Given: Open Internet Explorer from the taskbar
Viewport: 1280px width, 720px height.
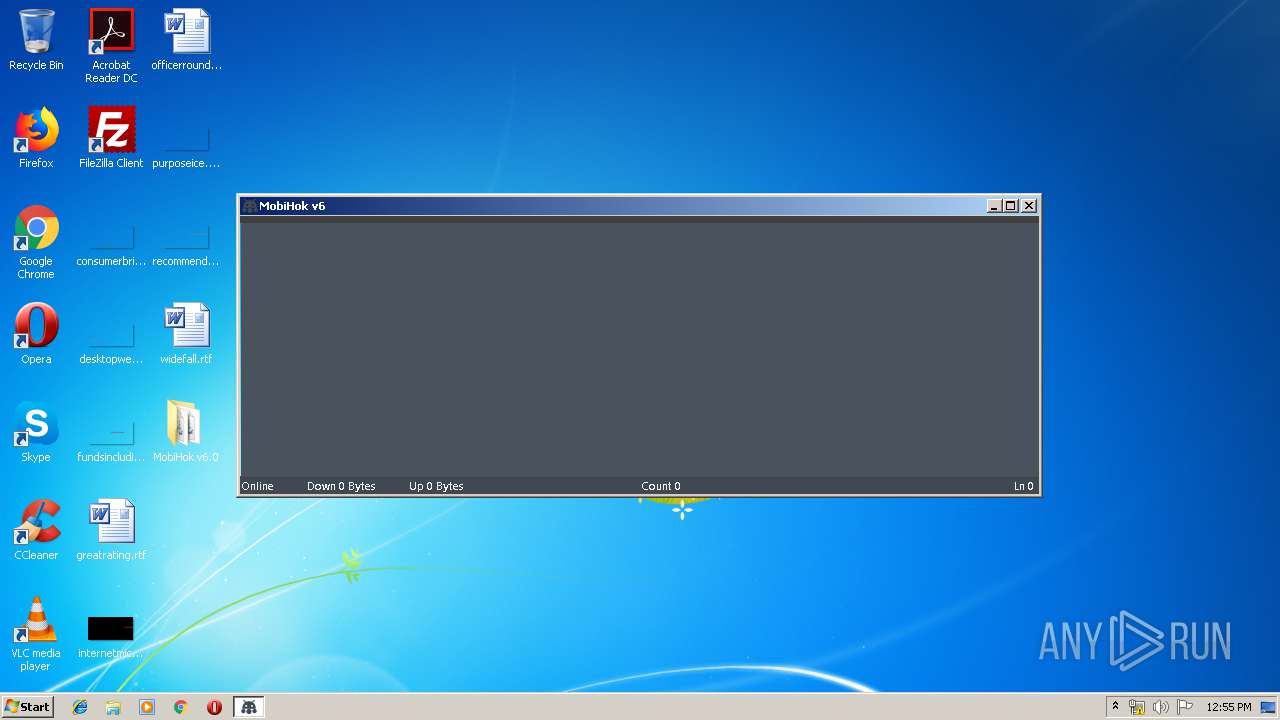Looking at the screenshot, I should 80,707.
